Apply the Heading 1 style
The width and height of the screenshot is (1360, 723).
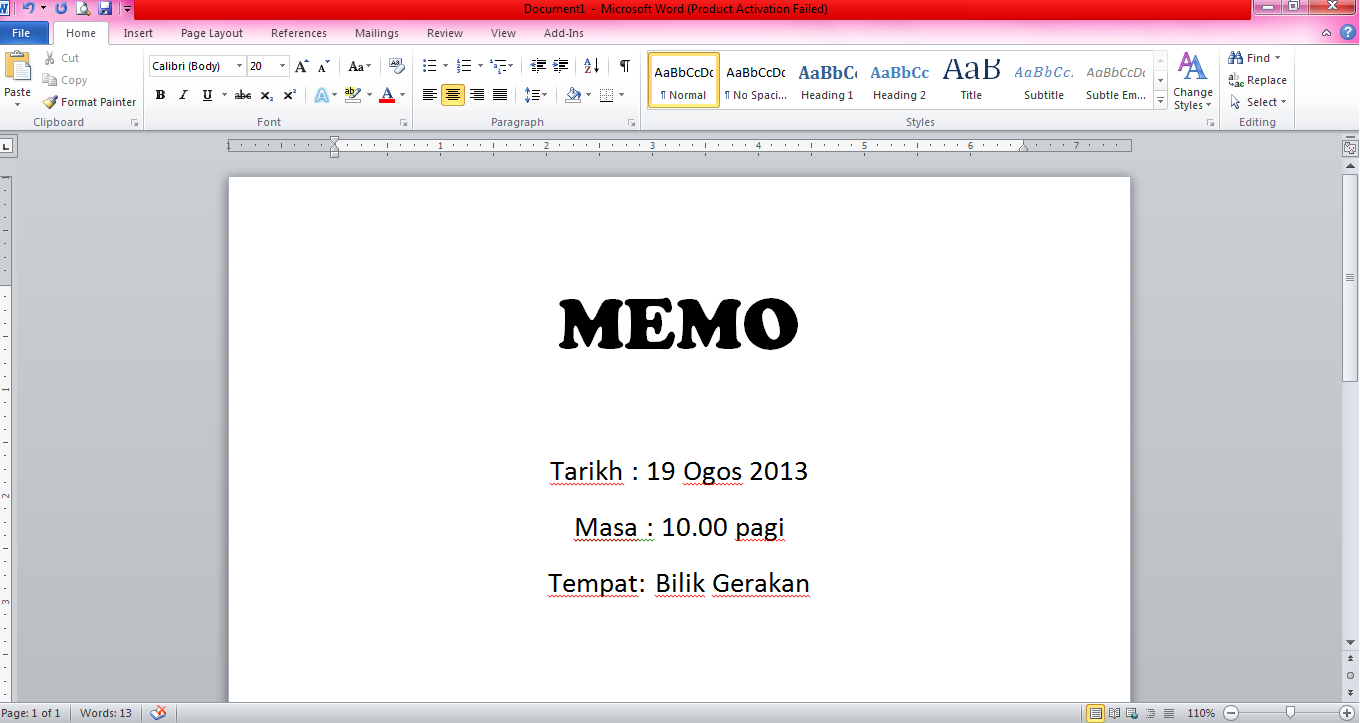(x=827, y=80)
